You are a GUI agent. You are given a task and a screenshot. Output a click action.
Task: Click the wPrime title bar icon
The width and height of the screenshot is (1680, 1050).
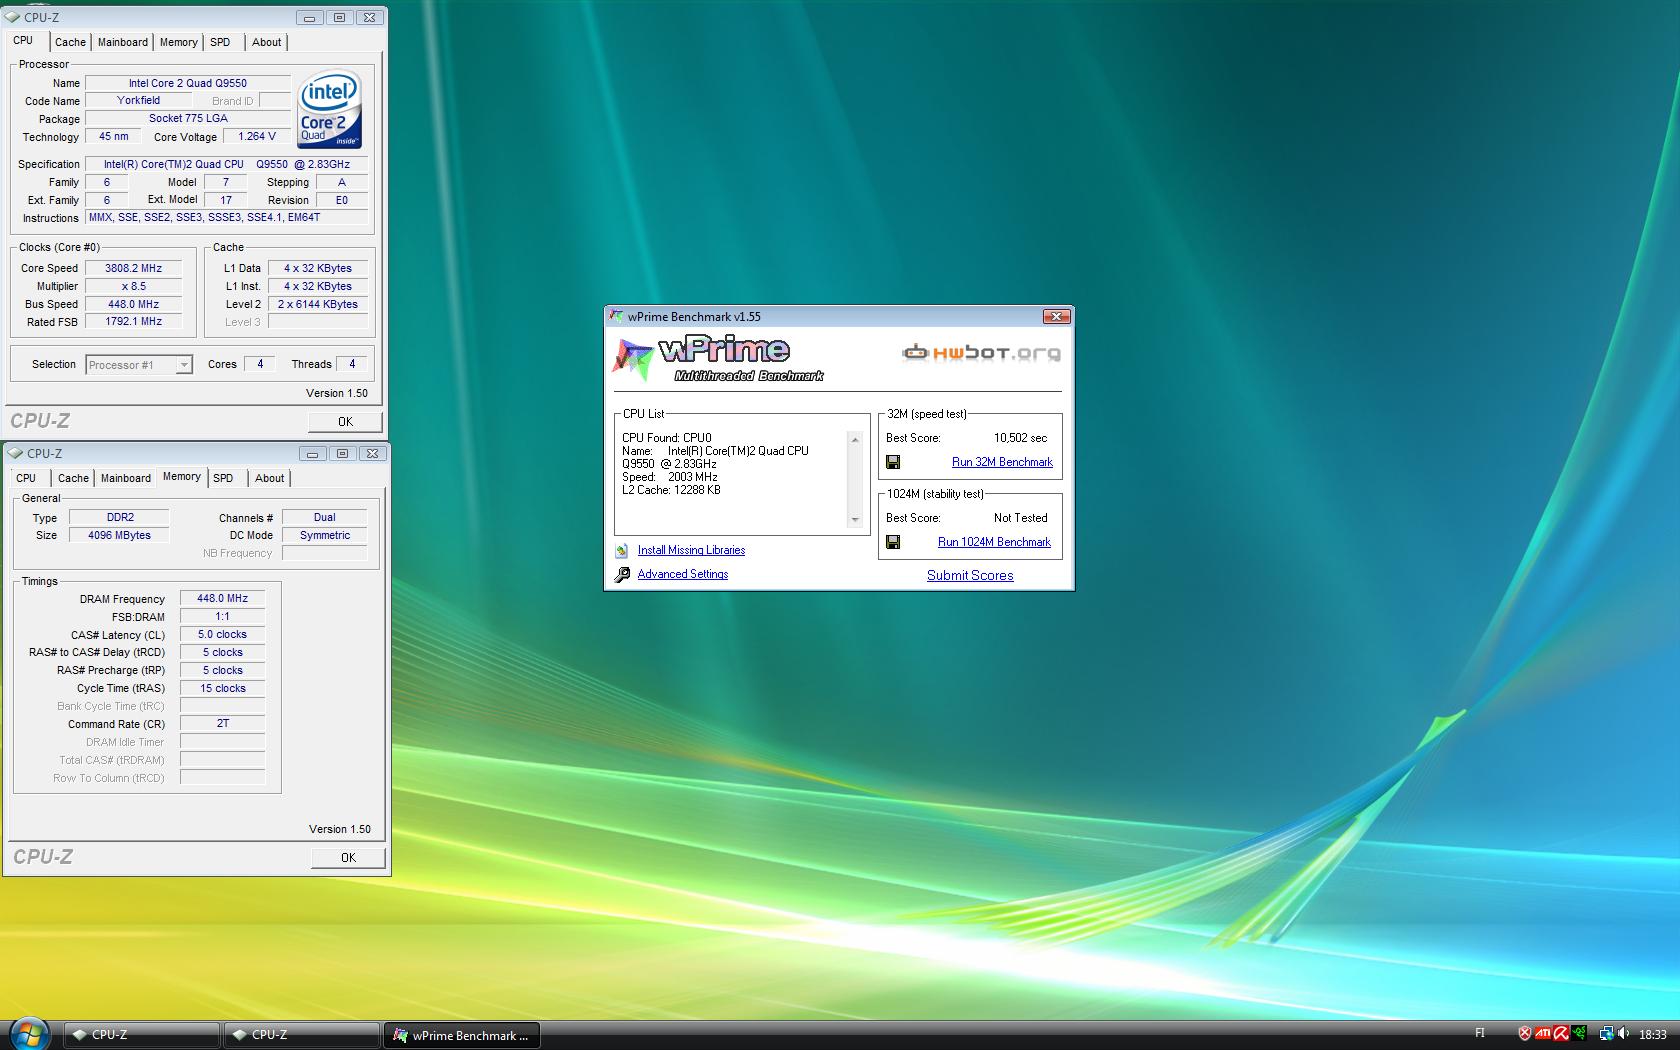pyautogui.click(x=617, y=316)
